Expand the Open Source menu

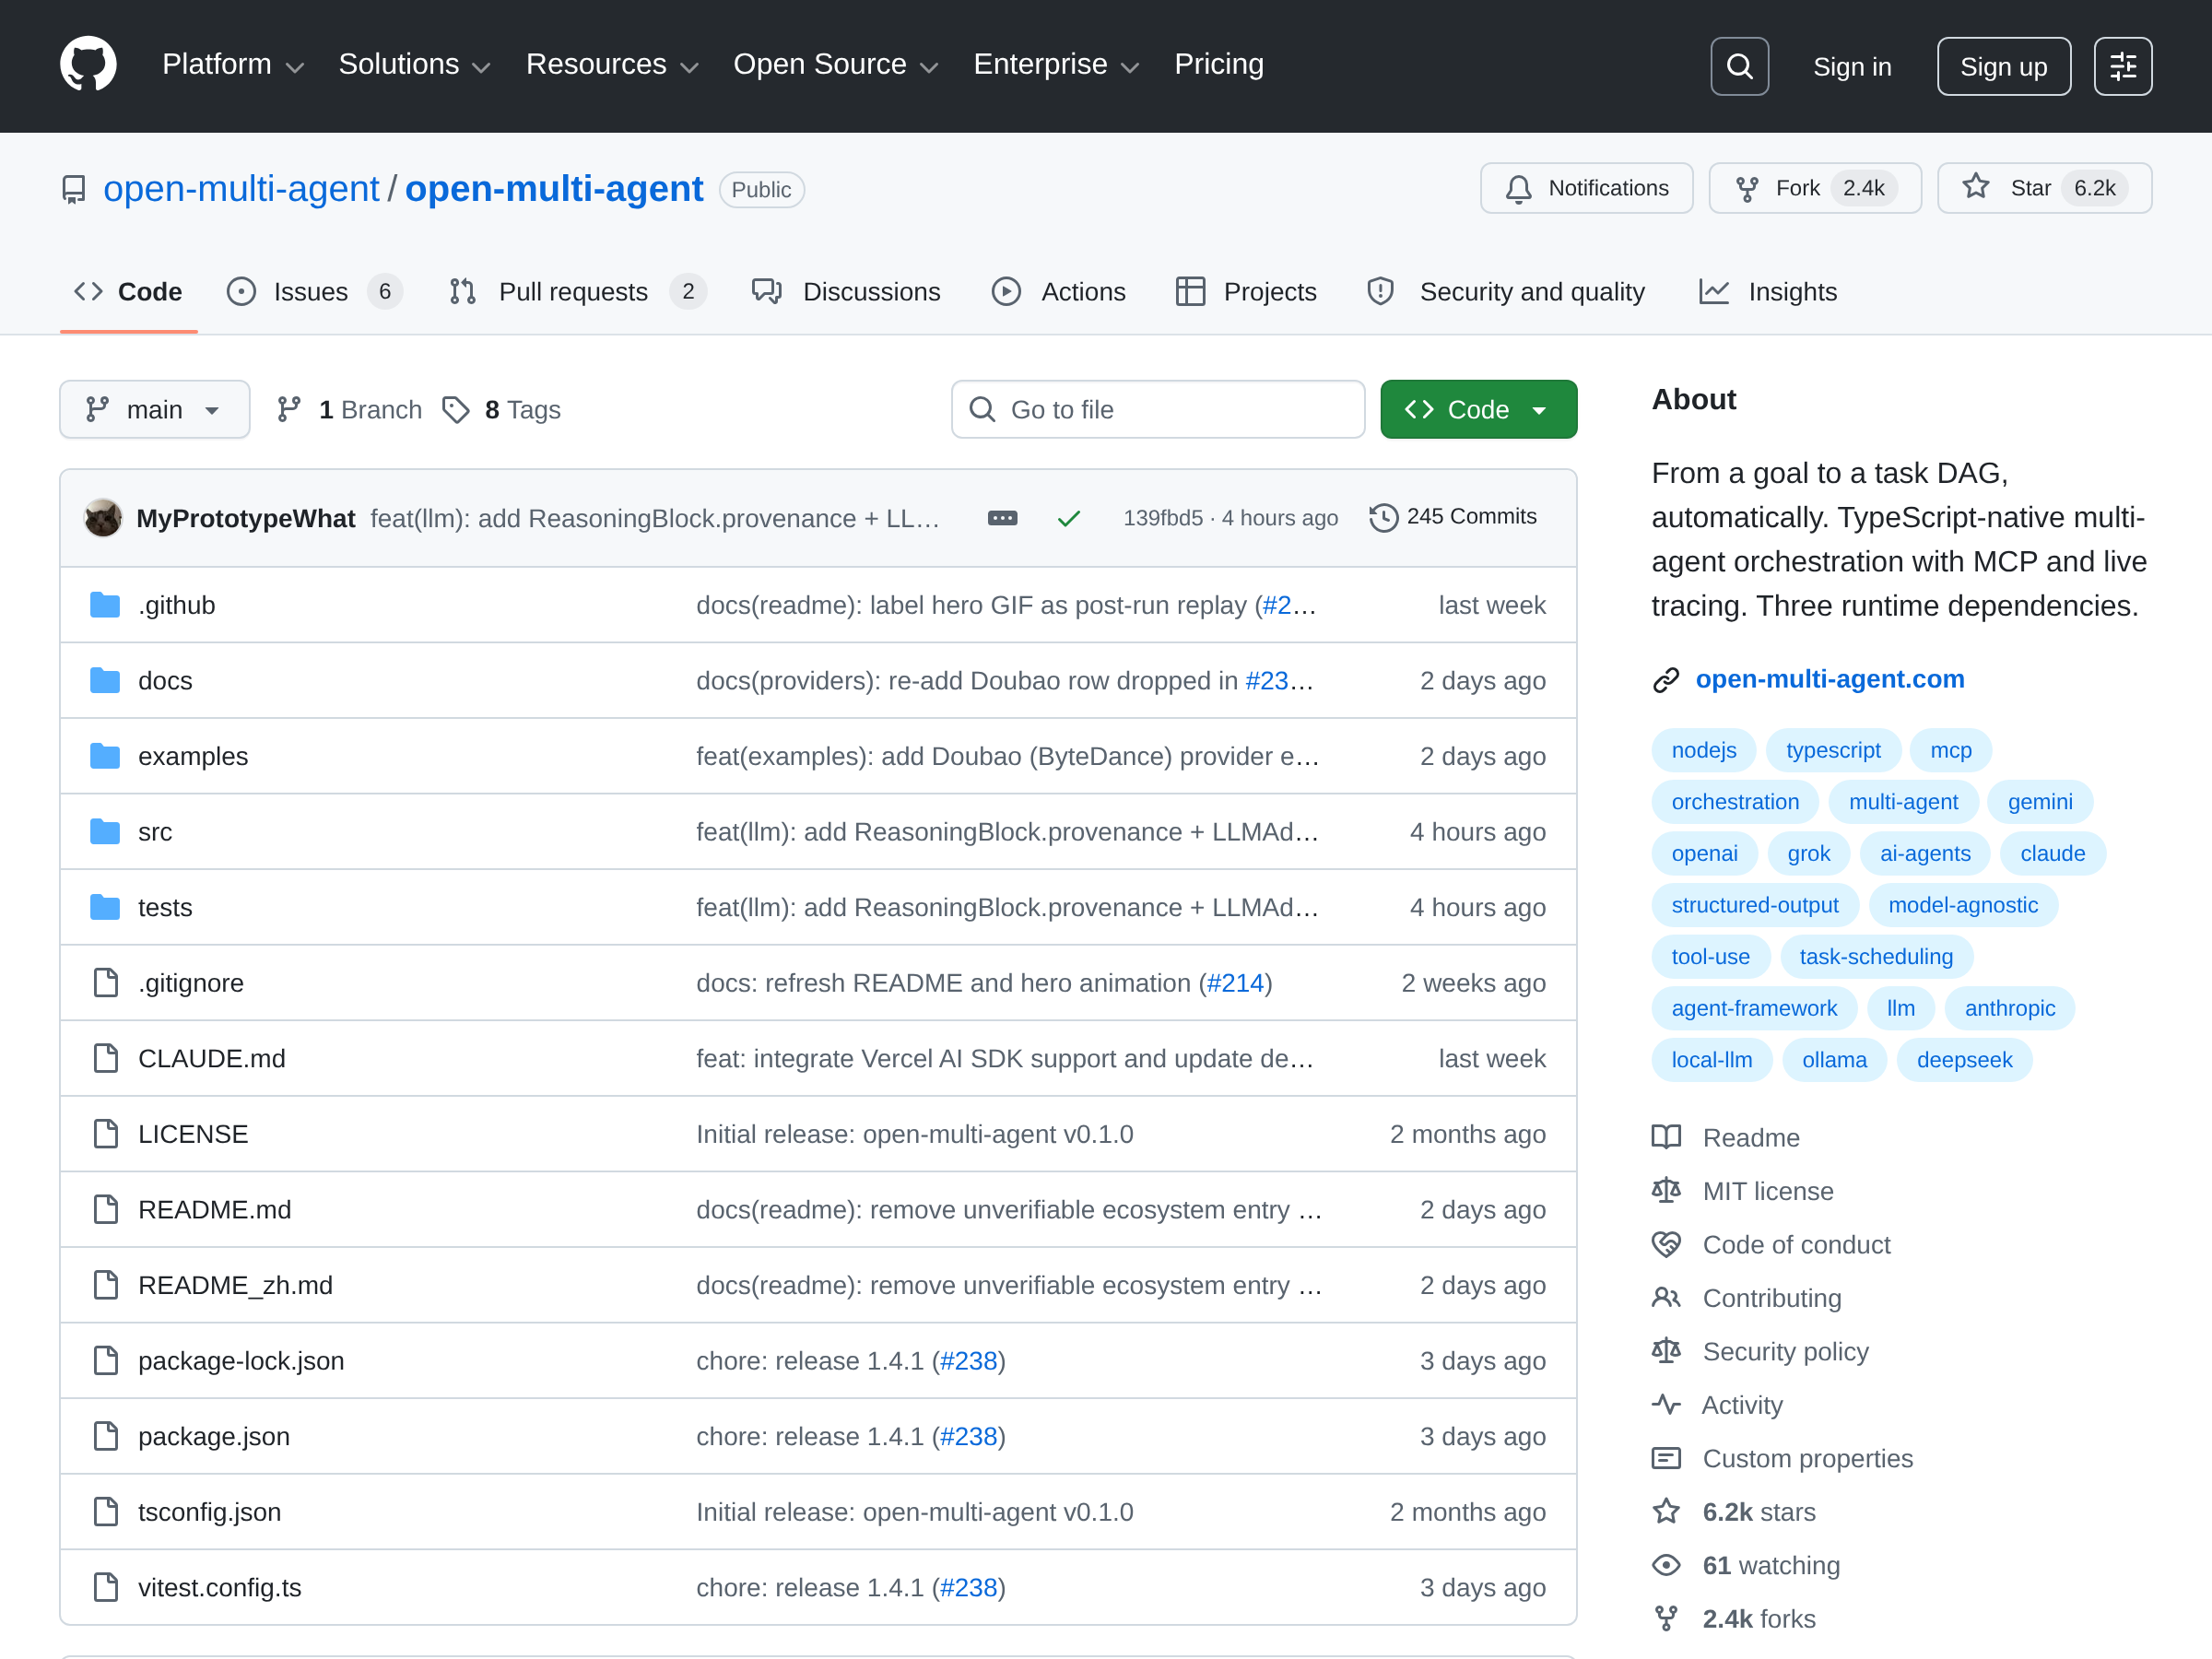point(836,65)
